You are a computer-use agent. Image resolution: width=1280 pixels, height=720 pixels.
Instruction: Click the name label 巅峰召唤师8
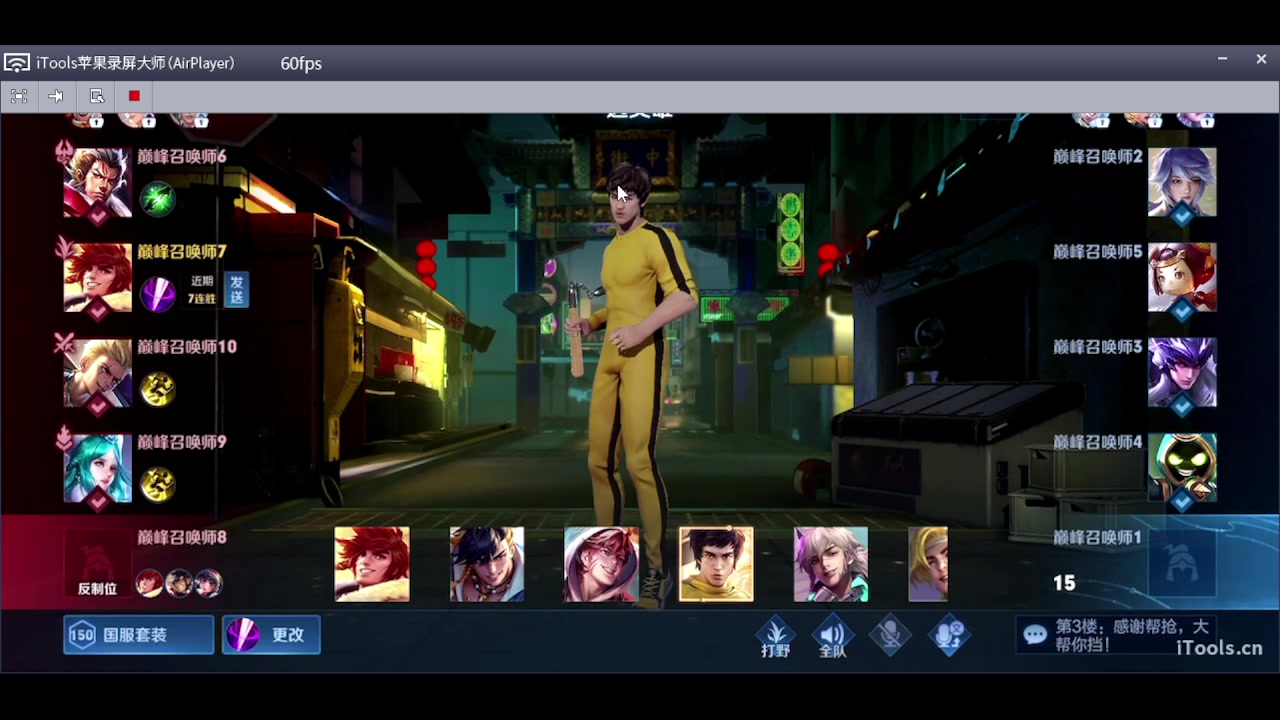[x=182, y=537]
